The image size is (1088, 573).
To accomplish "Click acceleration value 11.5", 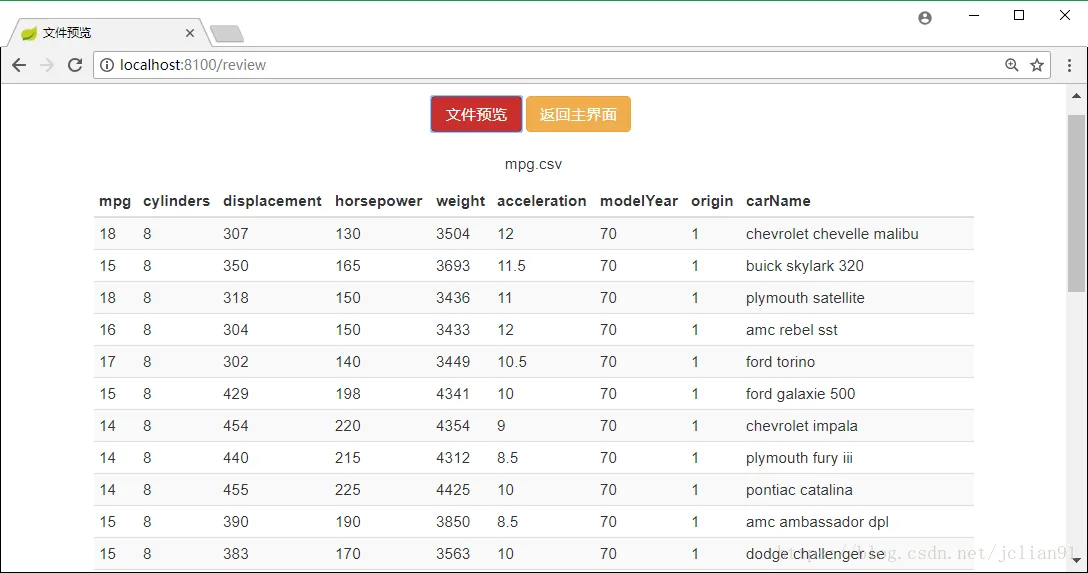I will click(511, 266).
